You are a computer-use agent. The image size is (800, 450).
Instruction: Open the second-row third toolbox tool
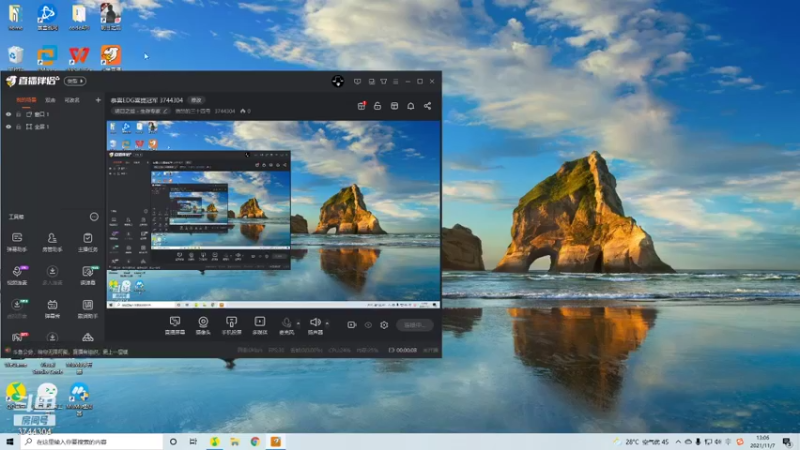pos(88,276)
